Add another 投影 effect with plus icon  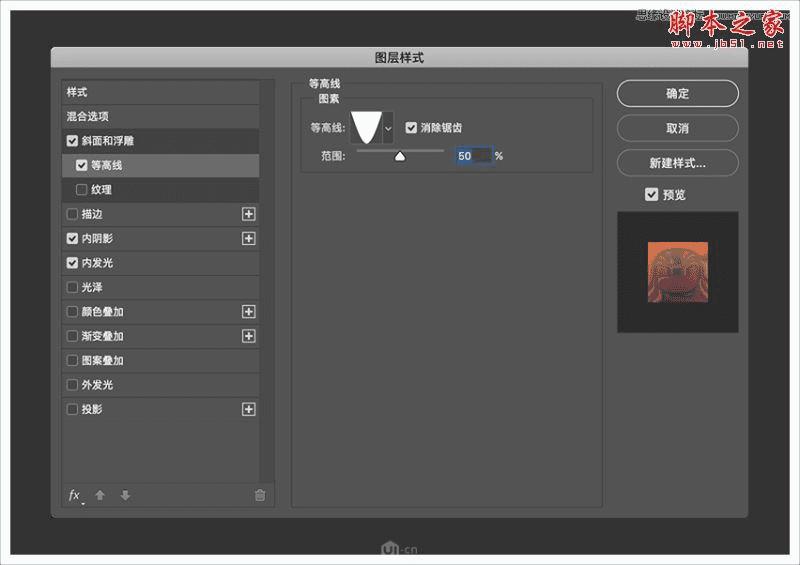[x=248, y=409]
